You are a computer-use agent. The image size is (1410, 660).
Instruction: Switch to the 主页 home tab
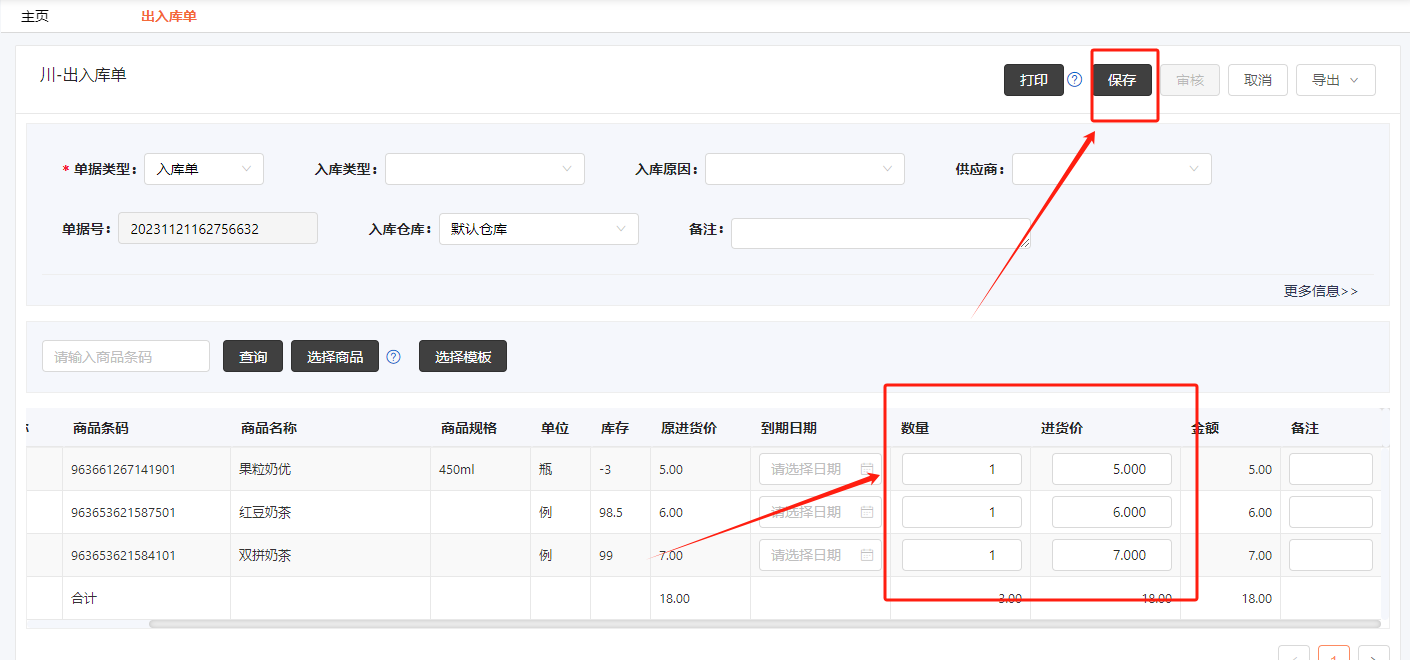tap(35, 16)
